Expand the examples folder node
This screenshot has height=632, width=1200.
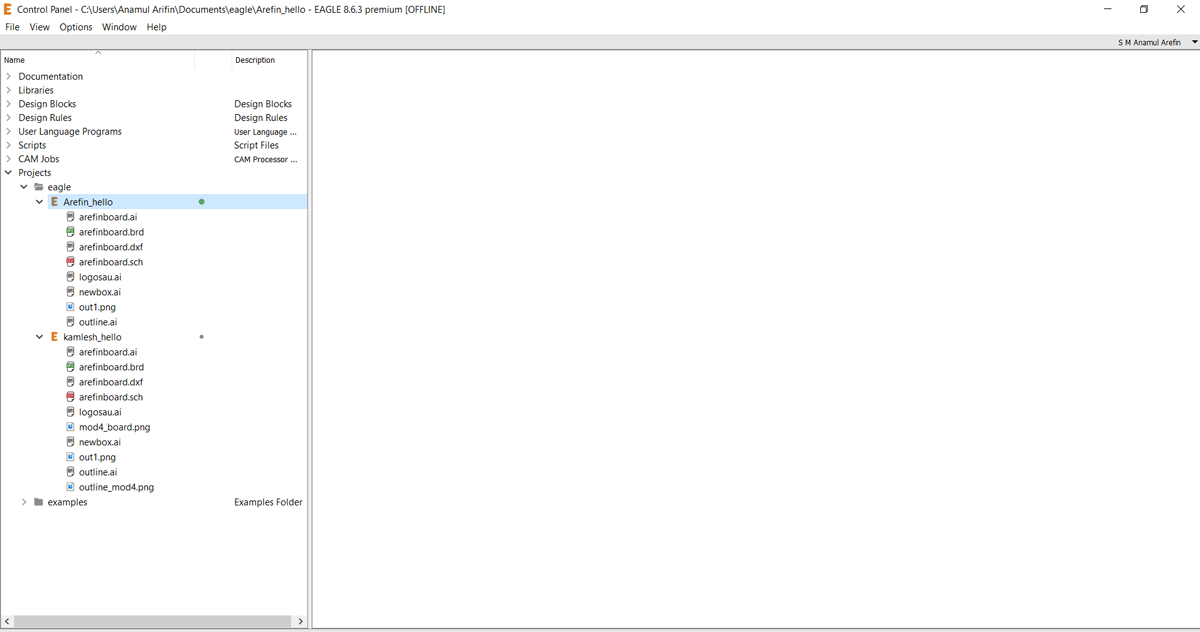(x=24, y=502)
